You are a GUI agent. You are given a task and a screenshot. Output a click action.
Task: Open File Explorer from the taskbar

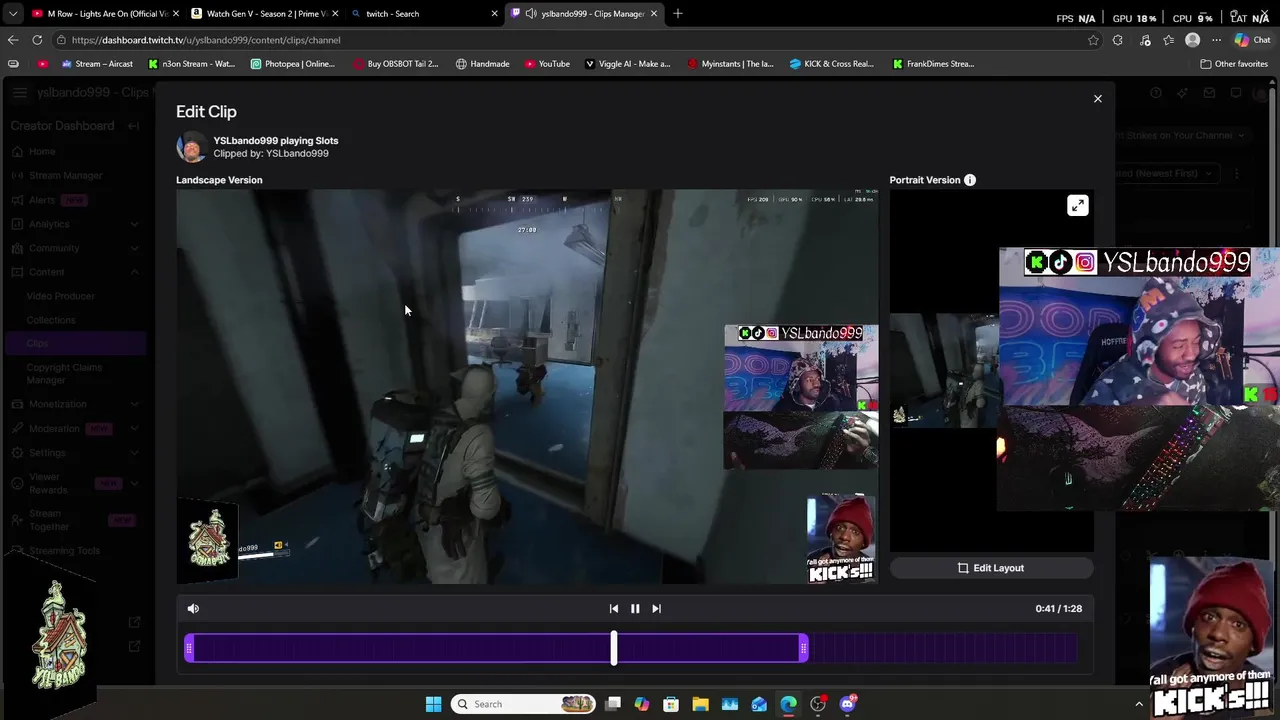pyautogui.click(x=700, y=704)
